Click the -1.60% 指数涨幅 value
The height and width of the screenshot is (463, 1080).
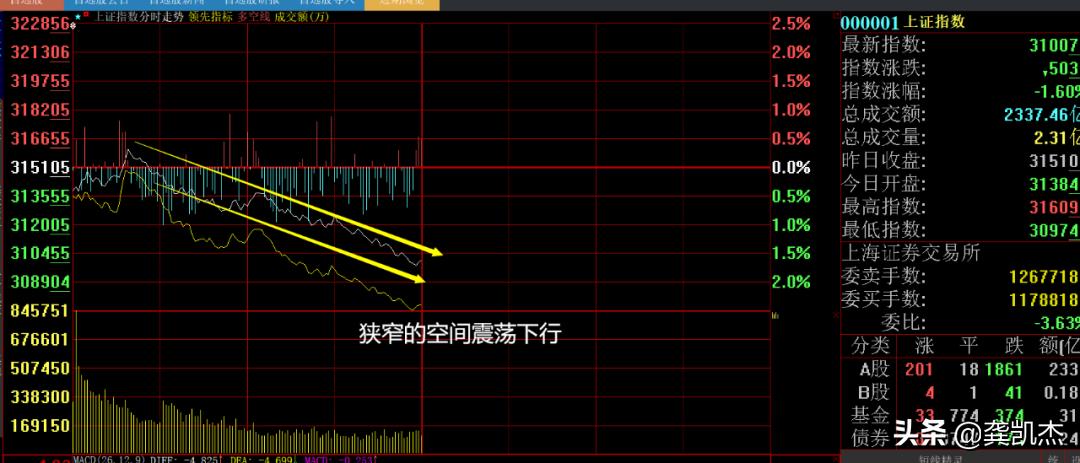point(1056,92)
